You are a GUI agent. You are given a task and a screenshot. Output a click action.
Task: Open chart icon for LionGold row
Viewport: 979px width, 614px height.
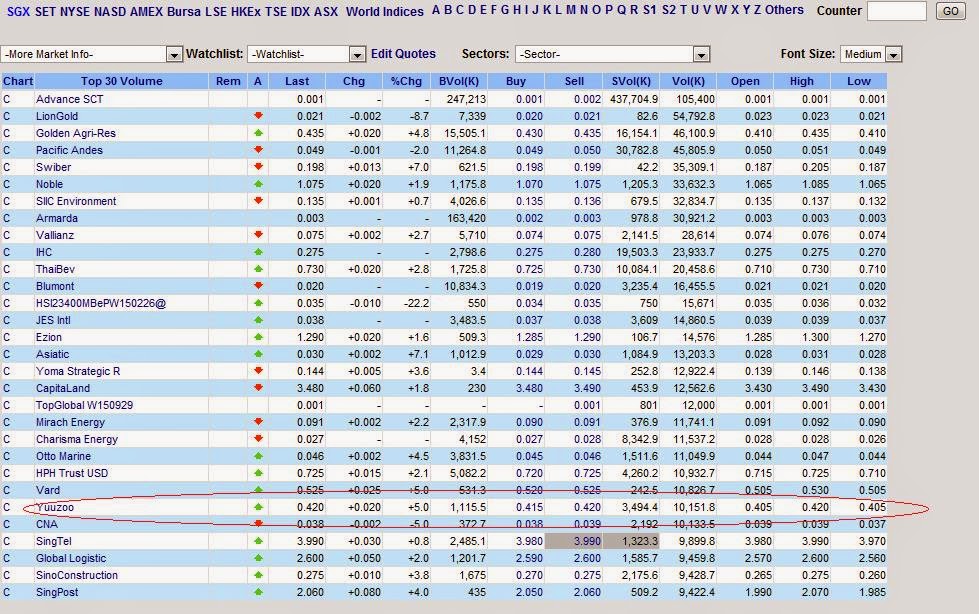pyautogui.click(x=7, y=116)
